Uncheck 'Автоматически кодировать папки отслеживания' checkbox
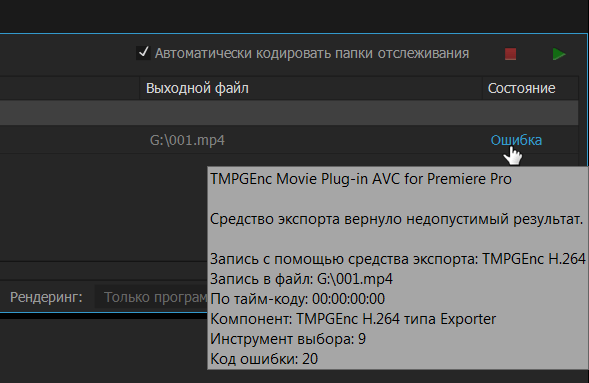The width and height of the screenshot is (589, 383). click(x=143, y=53)
